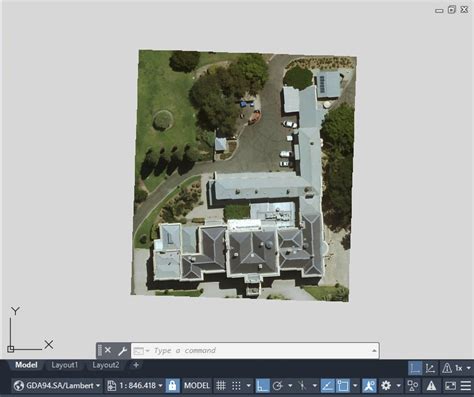Viewport: 474px width, 397px height.
Task: Restore the drawing viewport window
Action: pos(452,10)
